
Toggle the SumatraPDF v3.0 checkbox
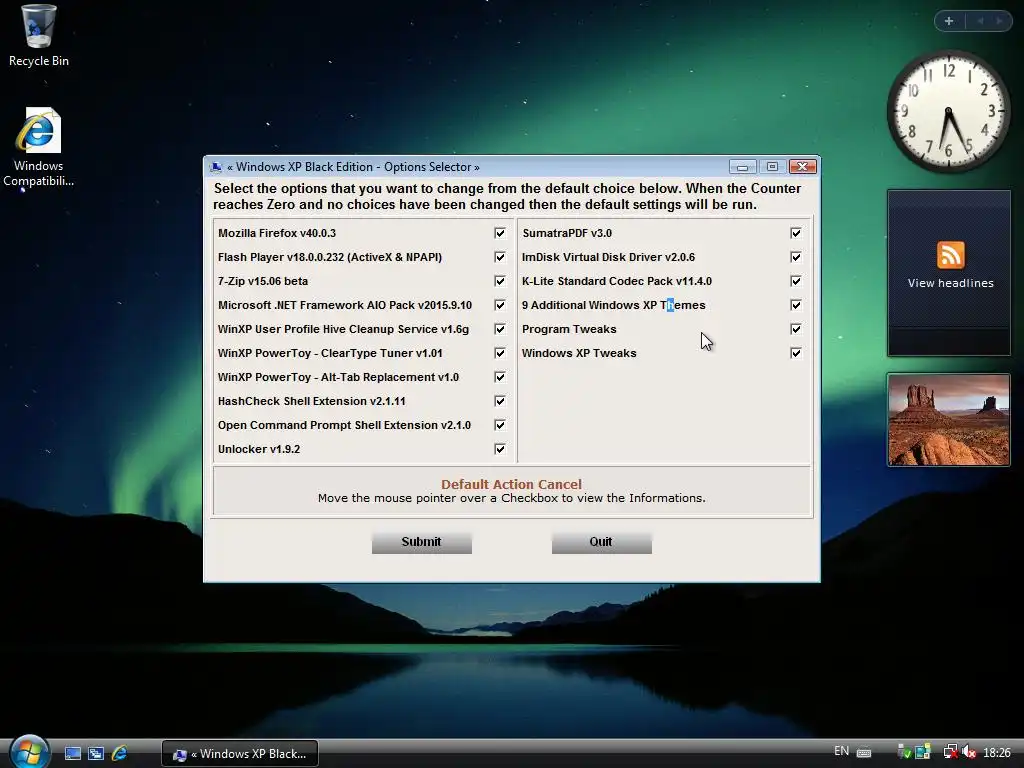coord(796,233)
